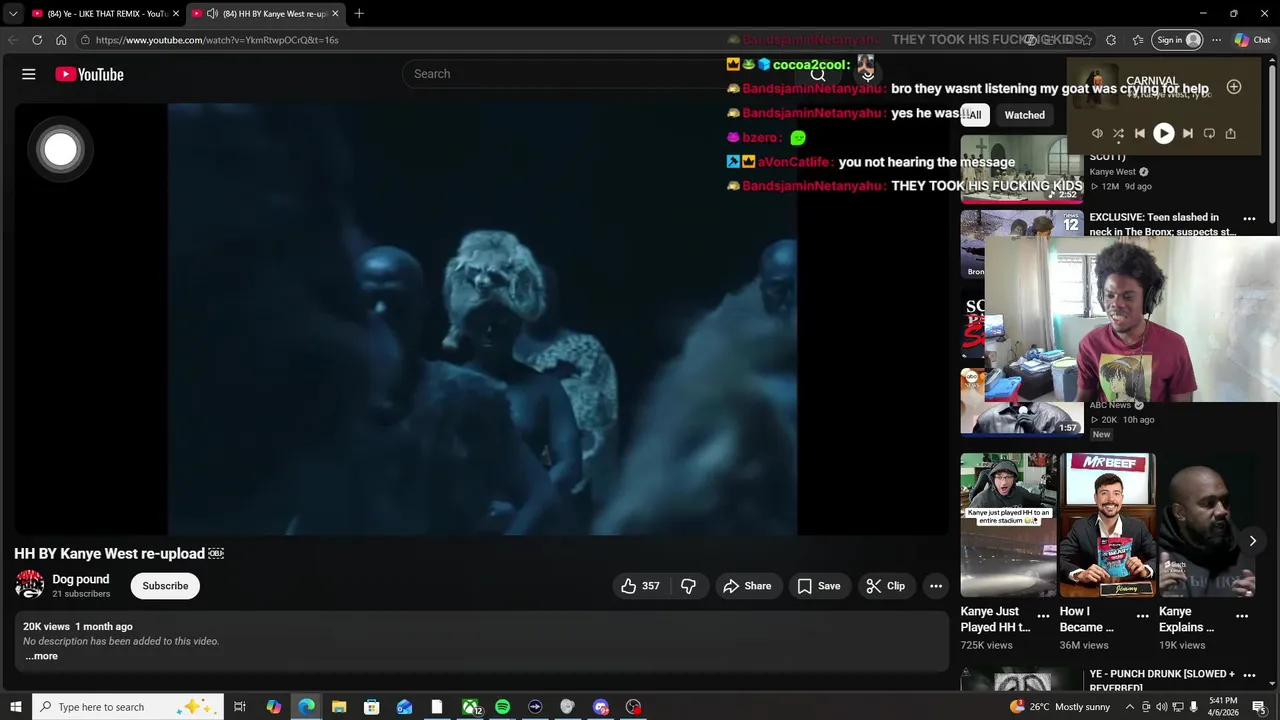The height and width of the screenshot is (720, 1280).
Task: Subscribe to Dog pound channel
Action: point(165,586)
